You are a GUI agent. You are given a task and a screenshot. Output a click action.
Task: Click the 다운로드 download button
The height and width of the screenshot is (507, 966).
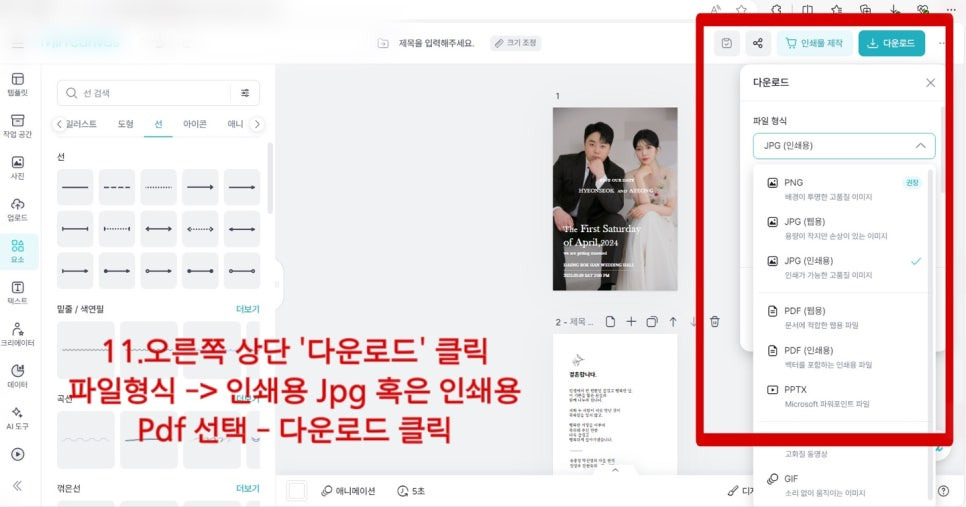coord(891,43)
